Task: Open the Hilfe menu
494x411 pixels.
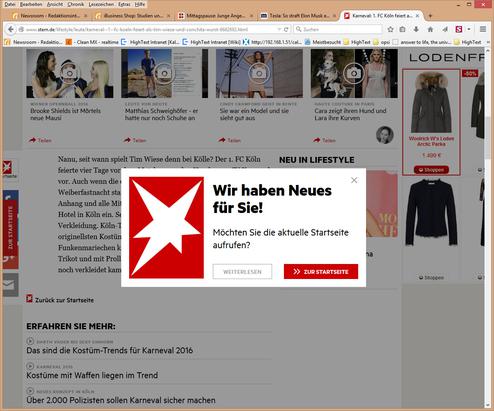Action: tap(140, 4)
